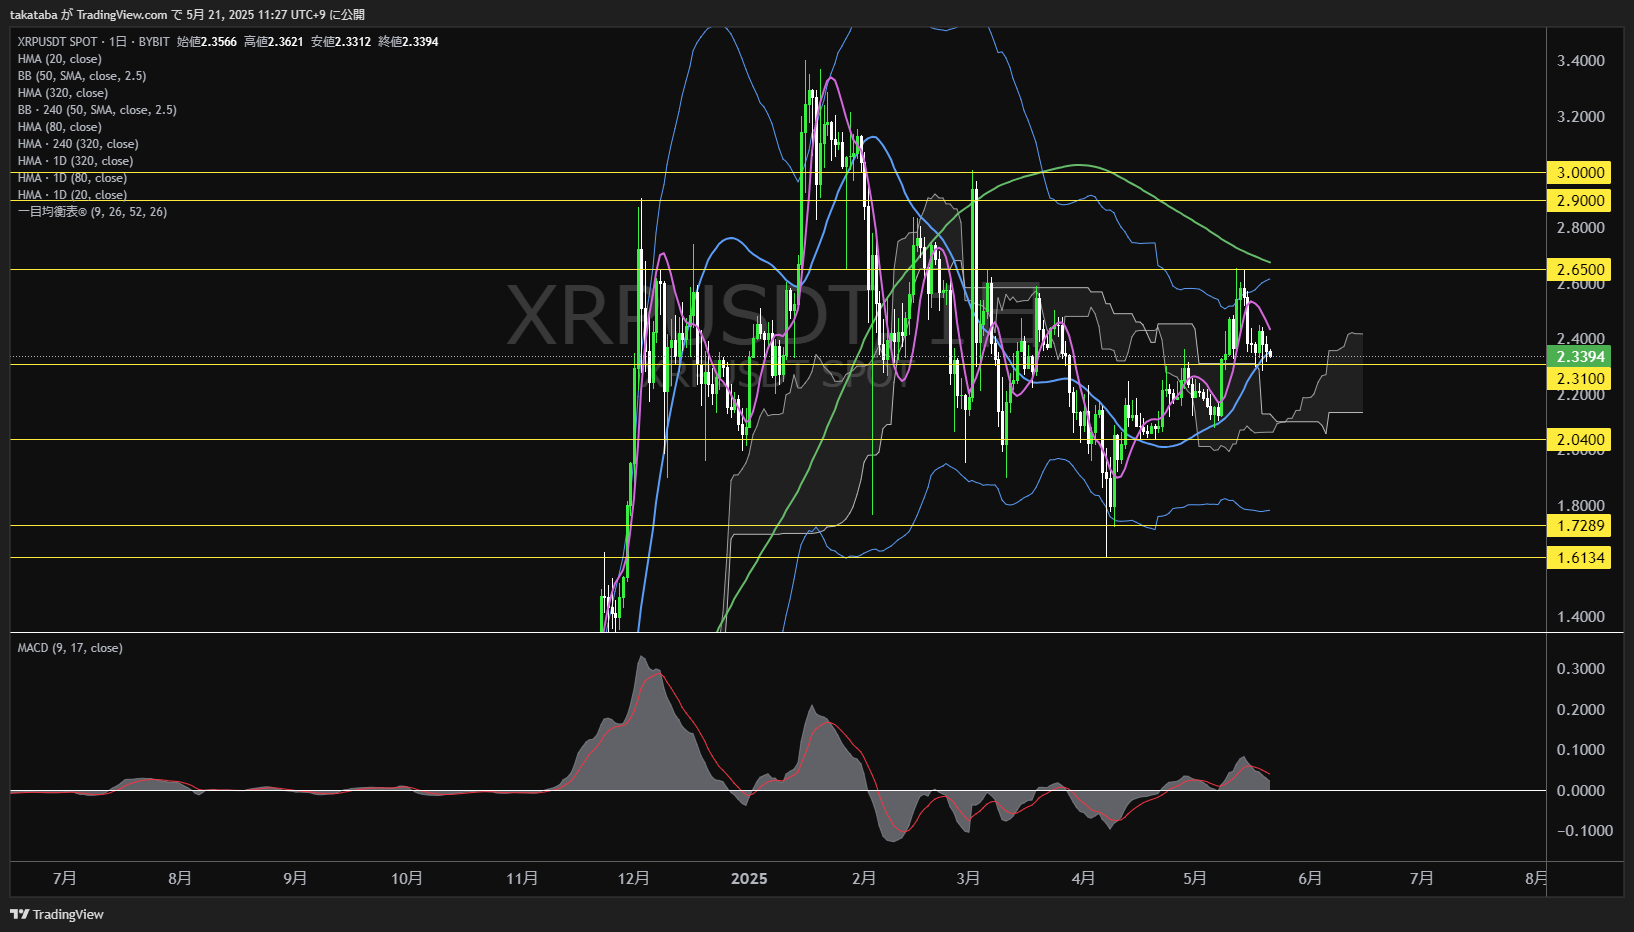The width and height of the screenshot is (1634, 932).
Task: Select the 一目均衡表 (9, 26, 52, 26) legend
Action: pos(92,212)
